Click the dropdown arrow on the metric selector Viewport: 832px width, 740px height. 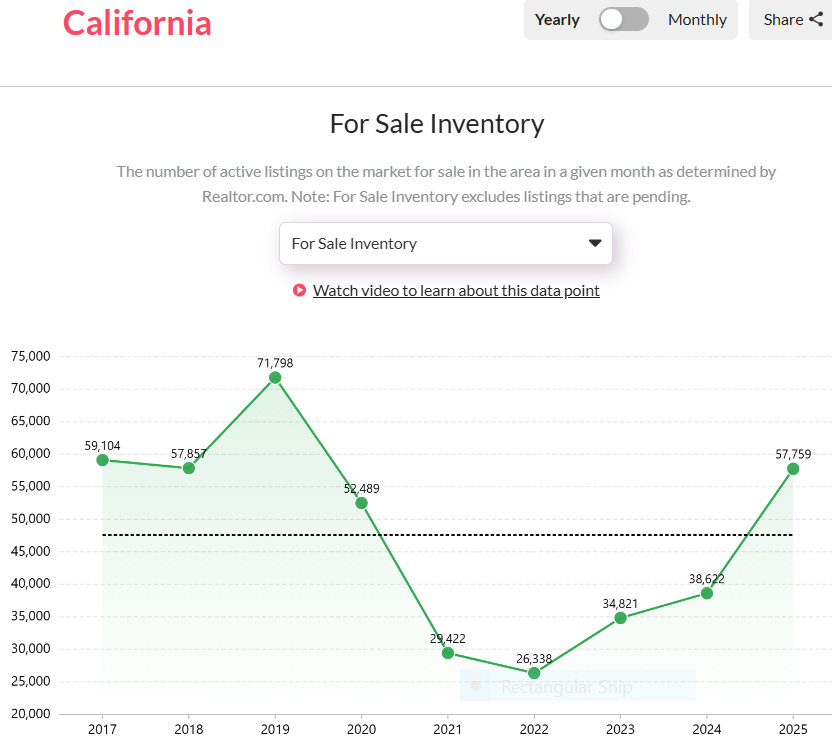(595, 243)
